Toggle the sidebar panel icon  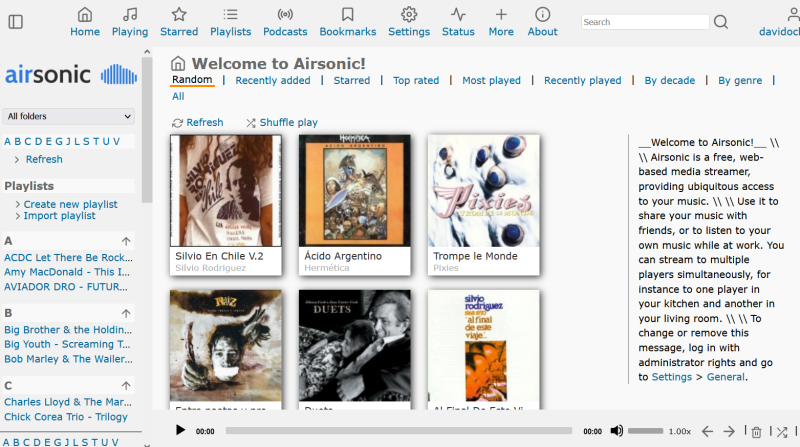[x=16, y=22]
